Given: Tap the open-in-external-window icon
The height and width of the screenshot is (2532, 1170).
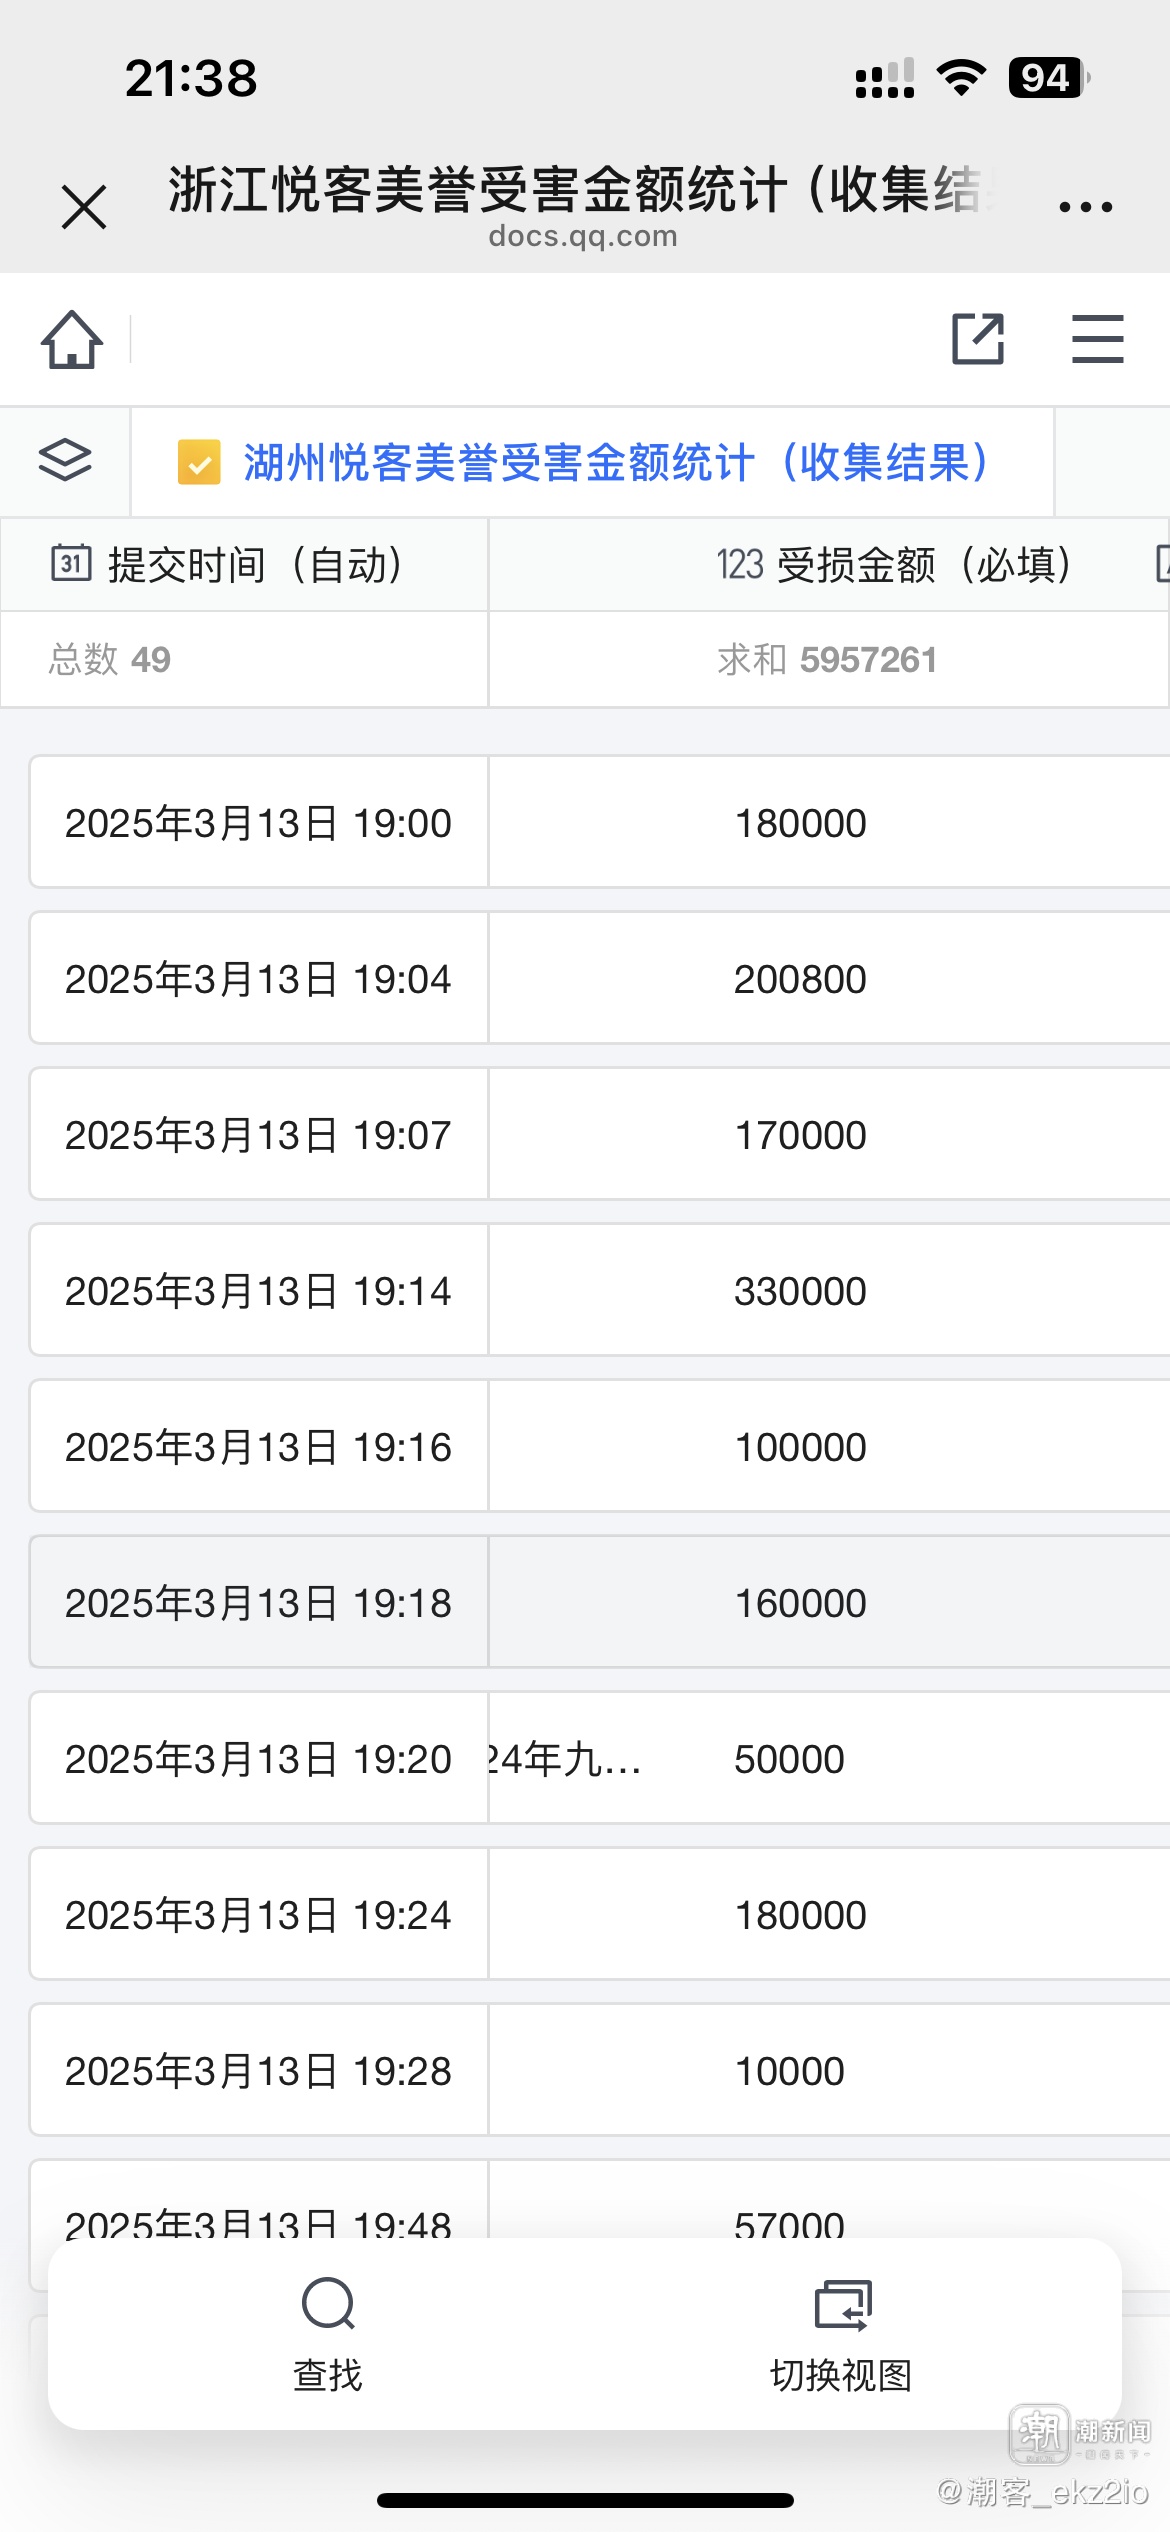Looking at the screenshot, I should coord(977,340).
